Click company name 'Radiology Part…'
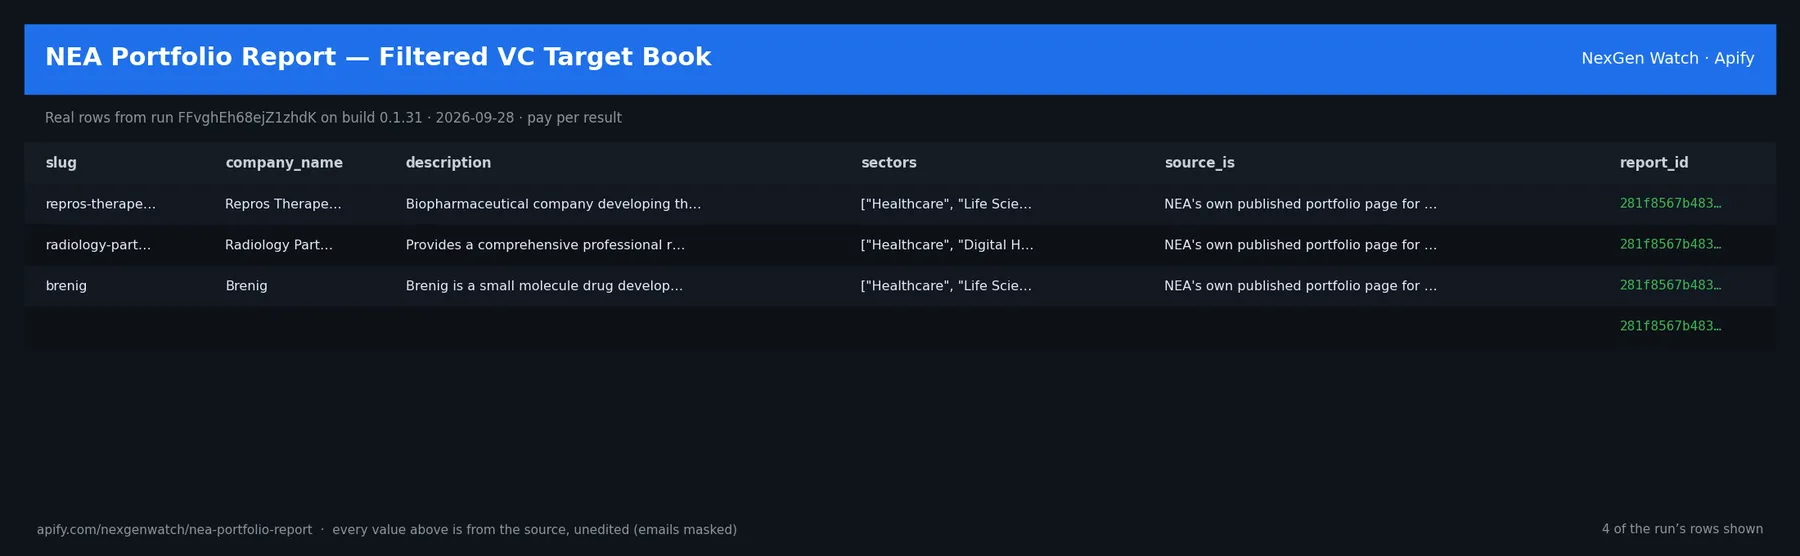Viewport: 1800px width, 556px height. (x=279, y=245)
